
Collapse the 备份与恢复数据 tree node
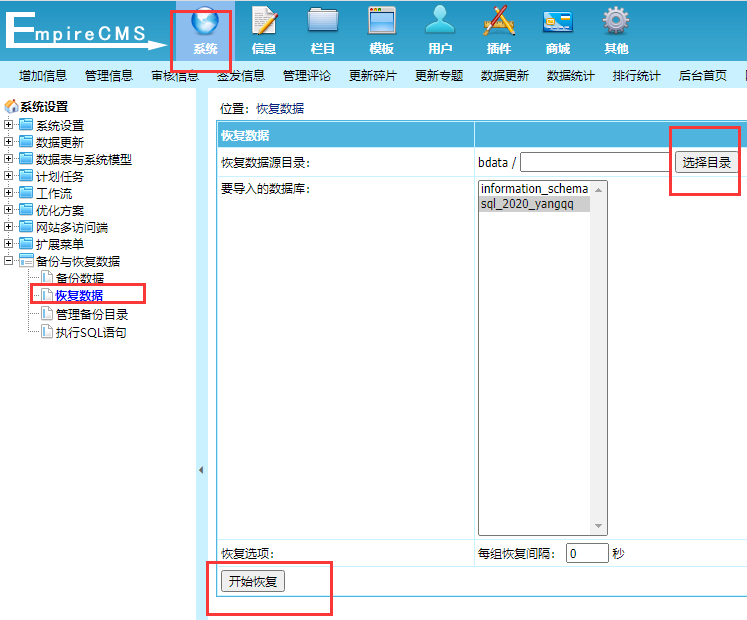[x=8, y=261]
